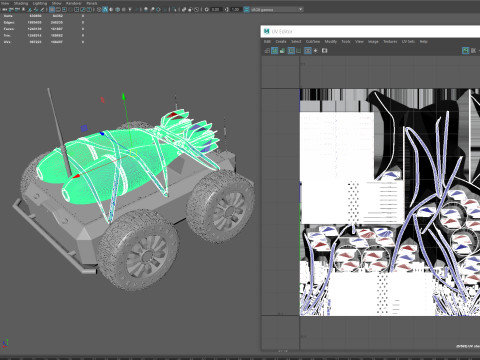Toggle the viewport grid display button
Viewport: 480px width, 360px height.
point(52,9)
